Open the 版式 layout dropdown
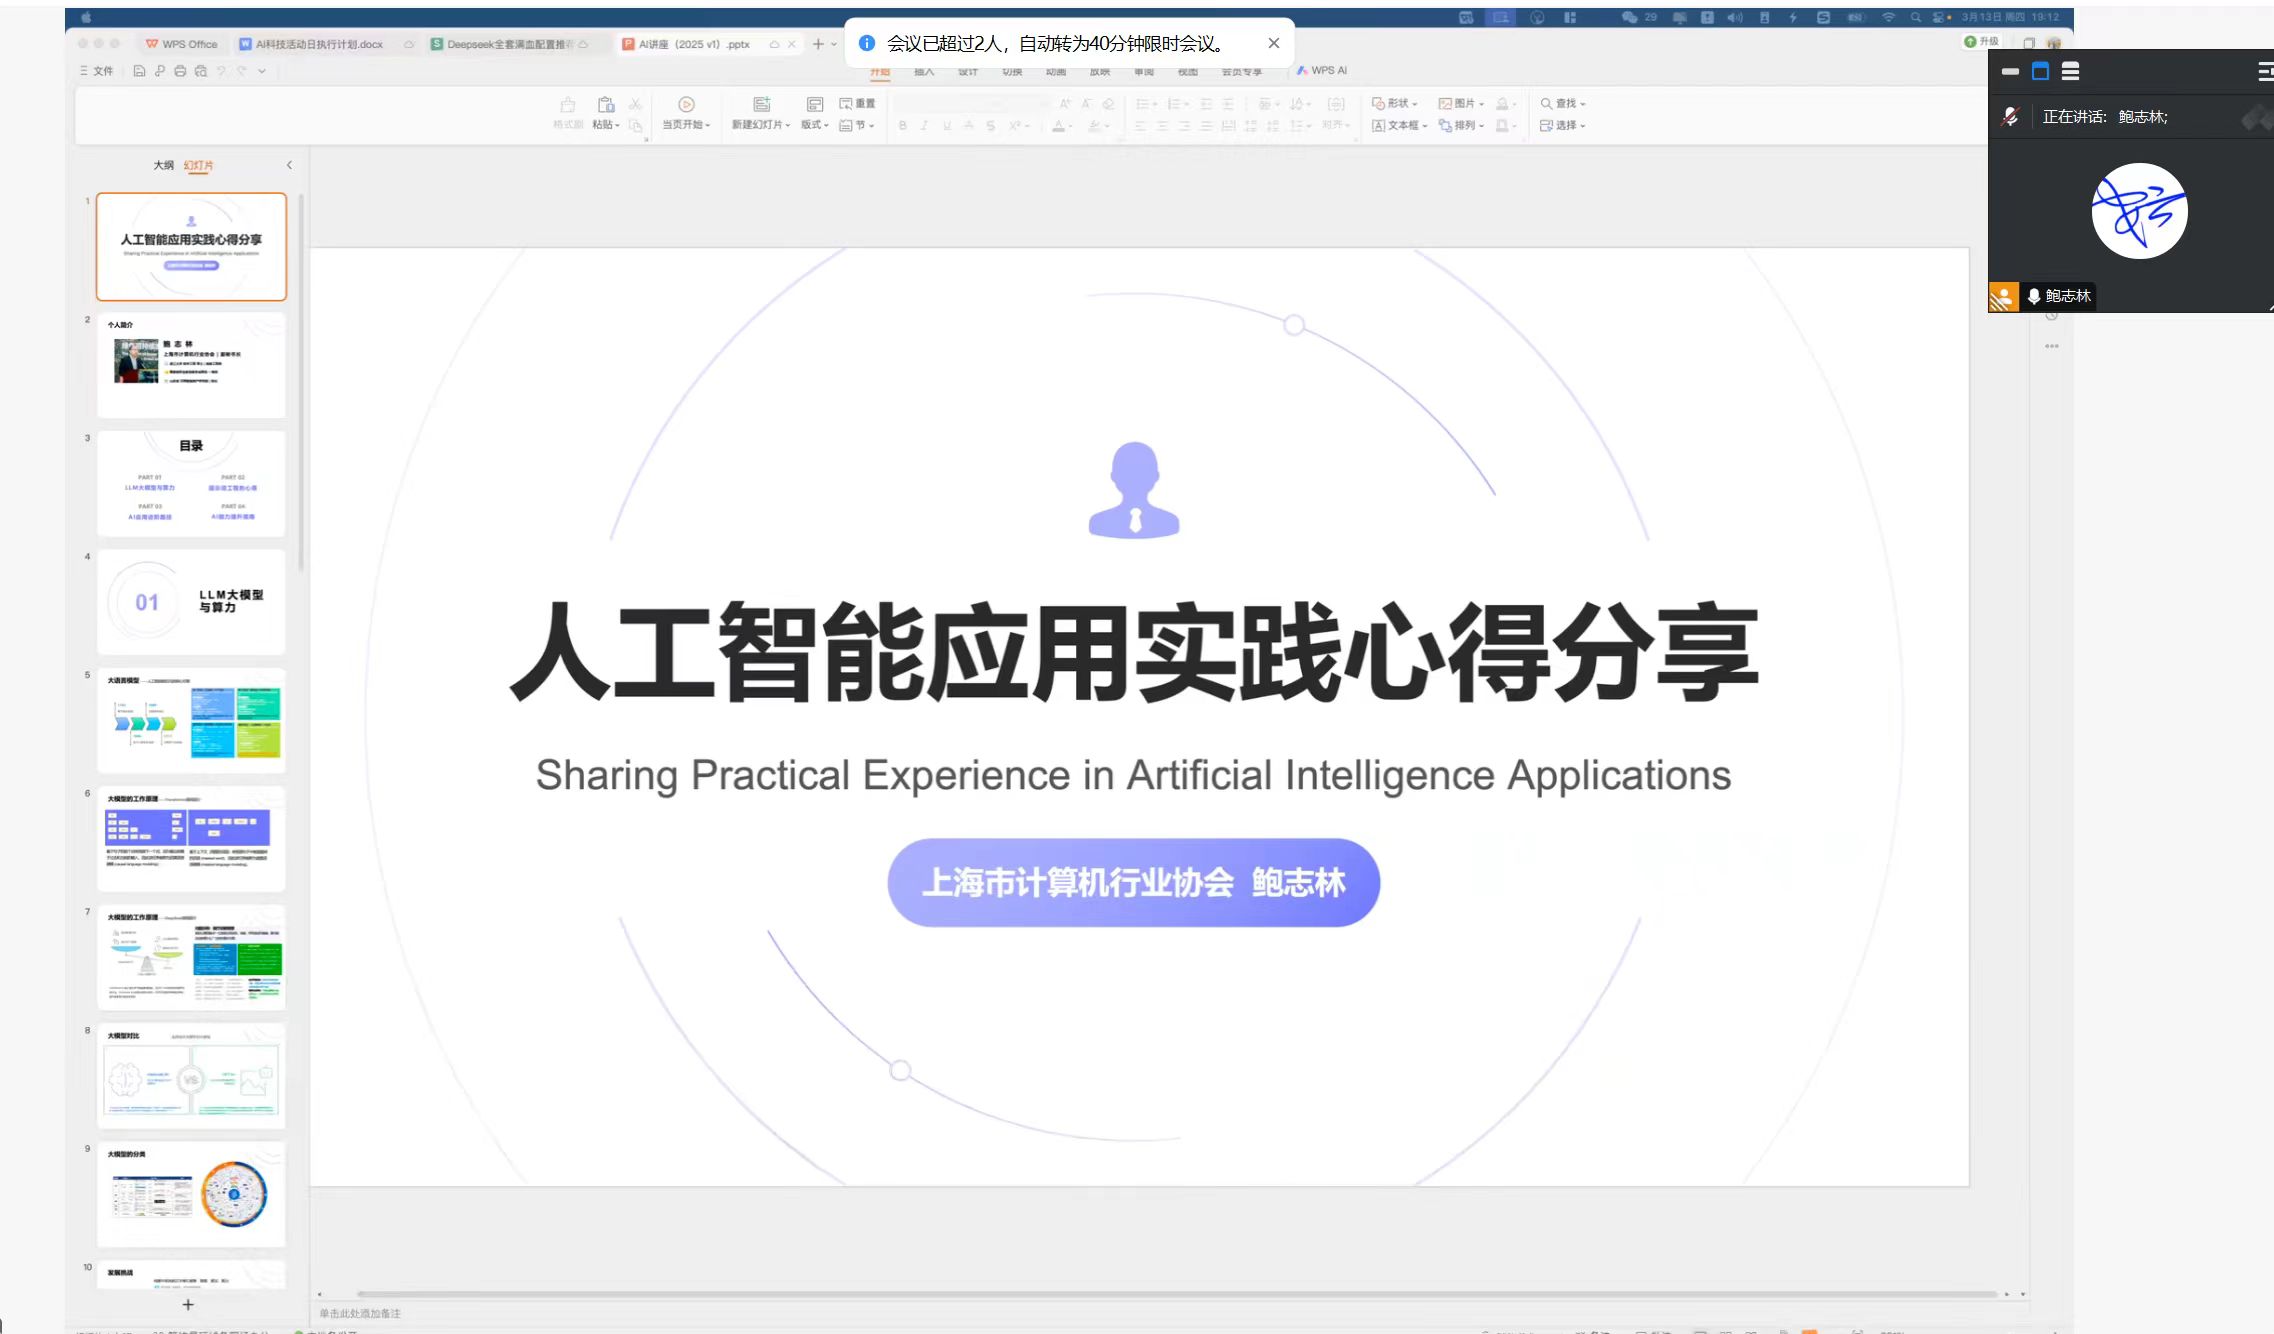2274x1334 pixels. 815,125
